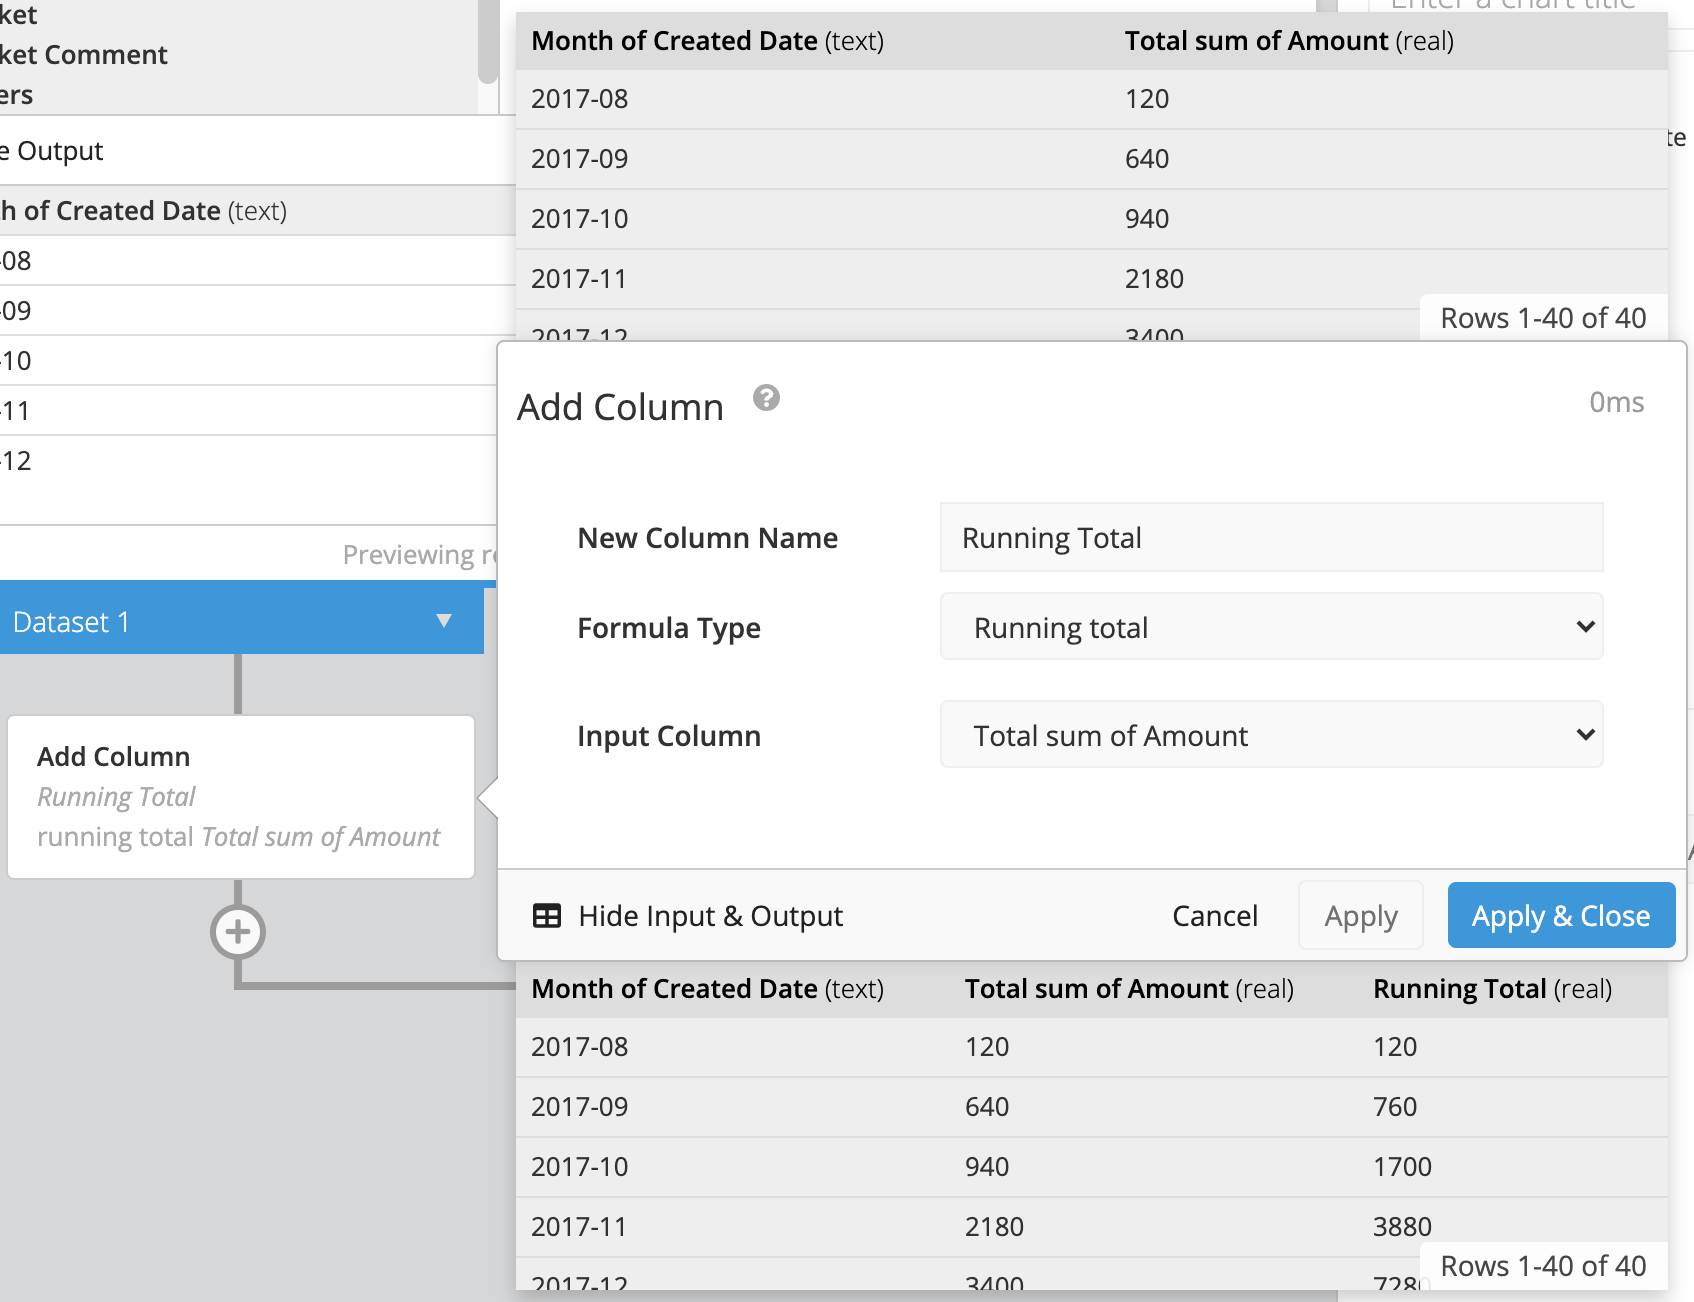Click the Apply & Close button
Viewport: 1694px width, 1302px height.
1561,916
